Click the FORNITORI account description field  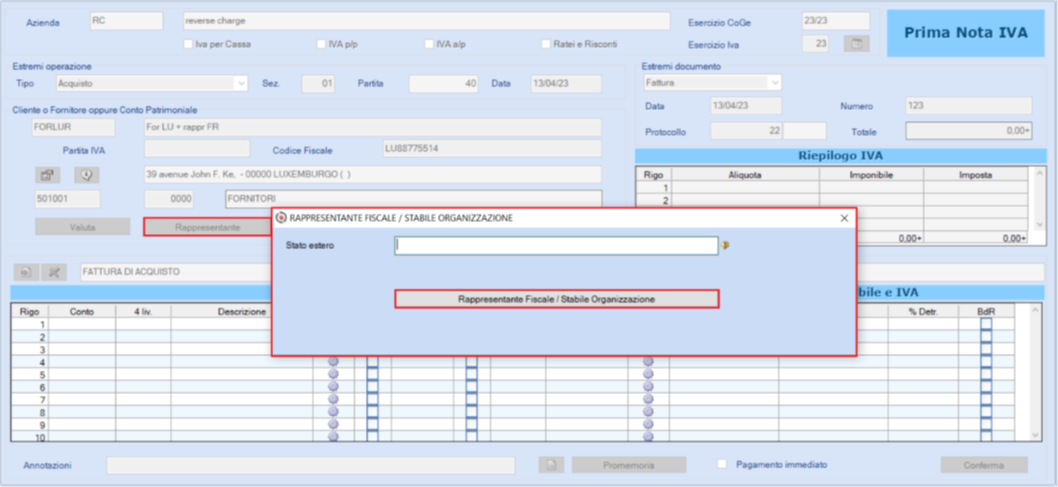point(414,200)
